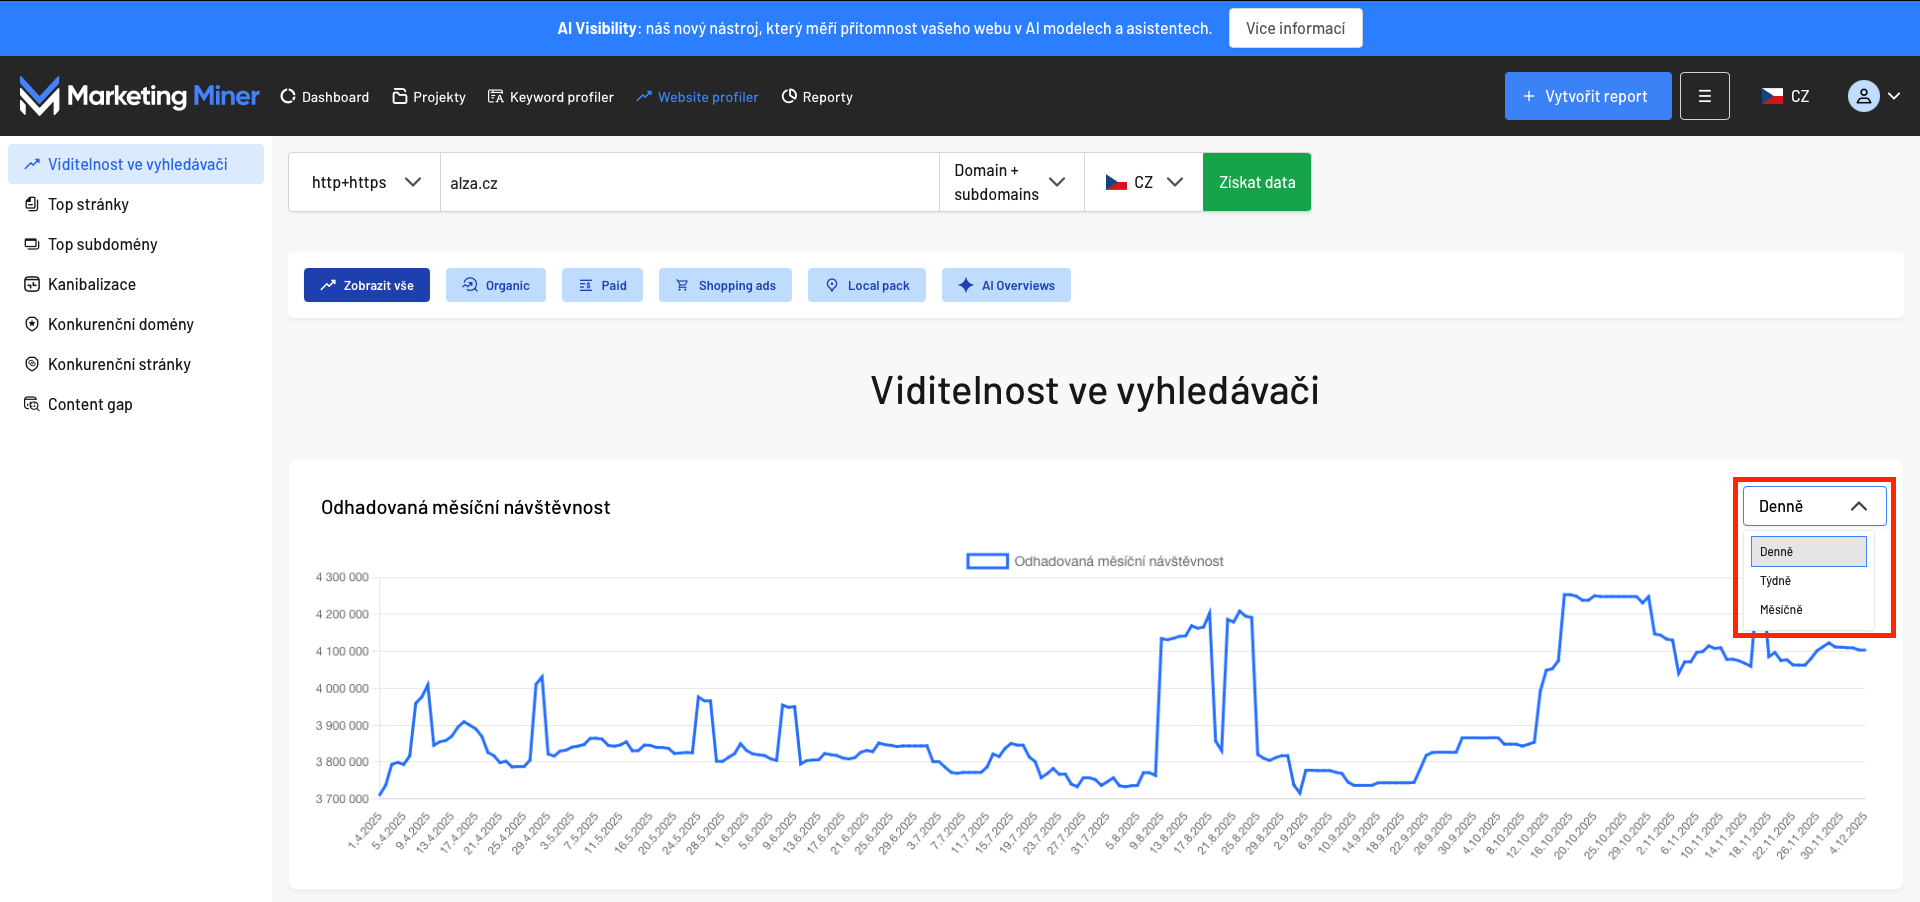Toggle the Shopping ads filter
1920x902 pixels.
pyautogui.click(x=725, y=285)
